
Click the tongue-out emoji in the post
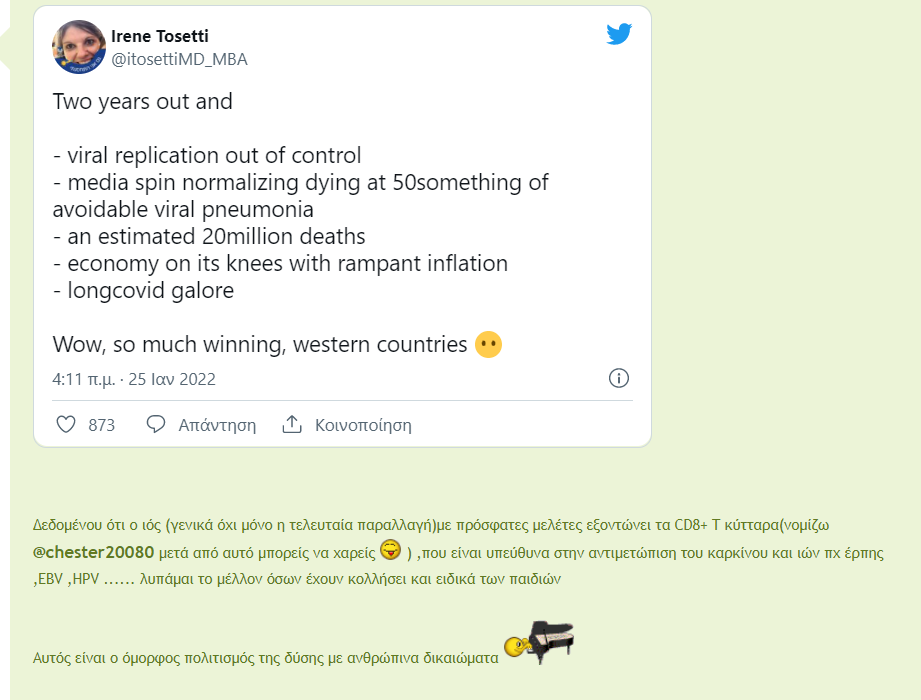(x=391, y=550)
